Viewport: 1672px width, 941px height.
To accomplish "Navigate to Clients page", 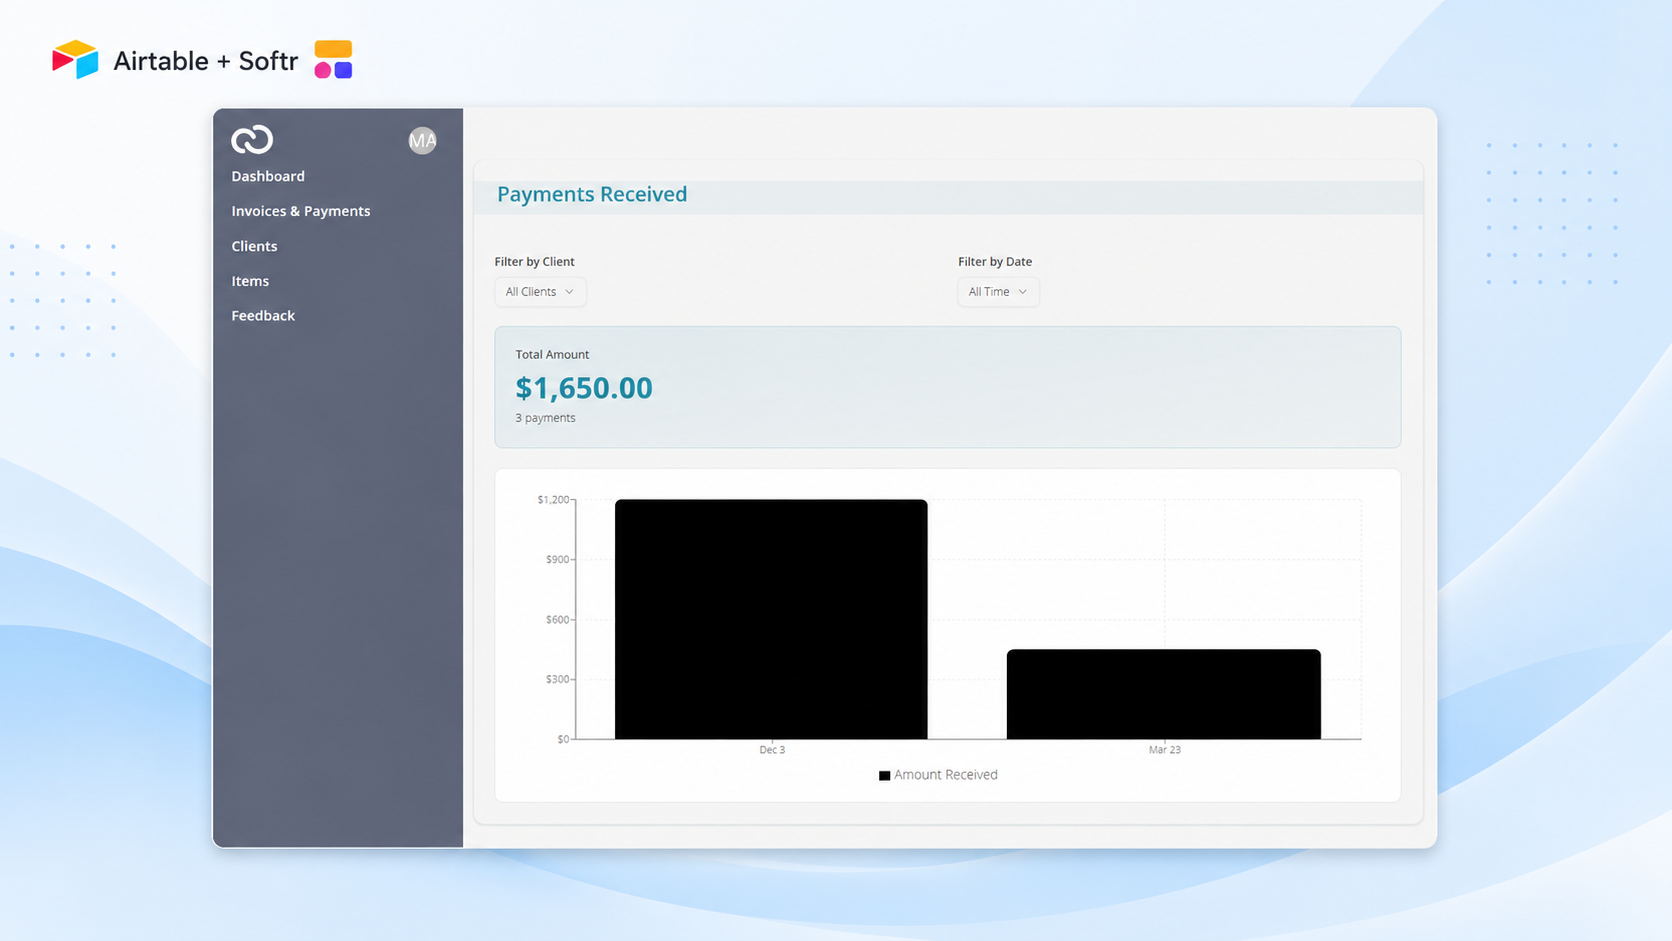I will (x=254, y=246).
